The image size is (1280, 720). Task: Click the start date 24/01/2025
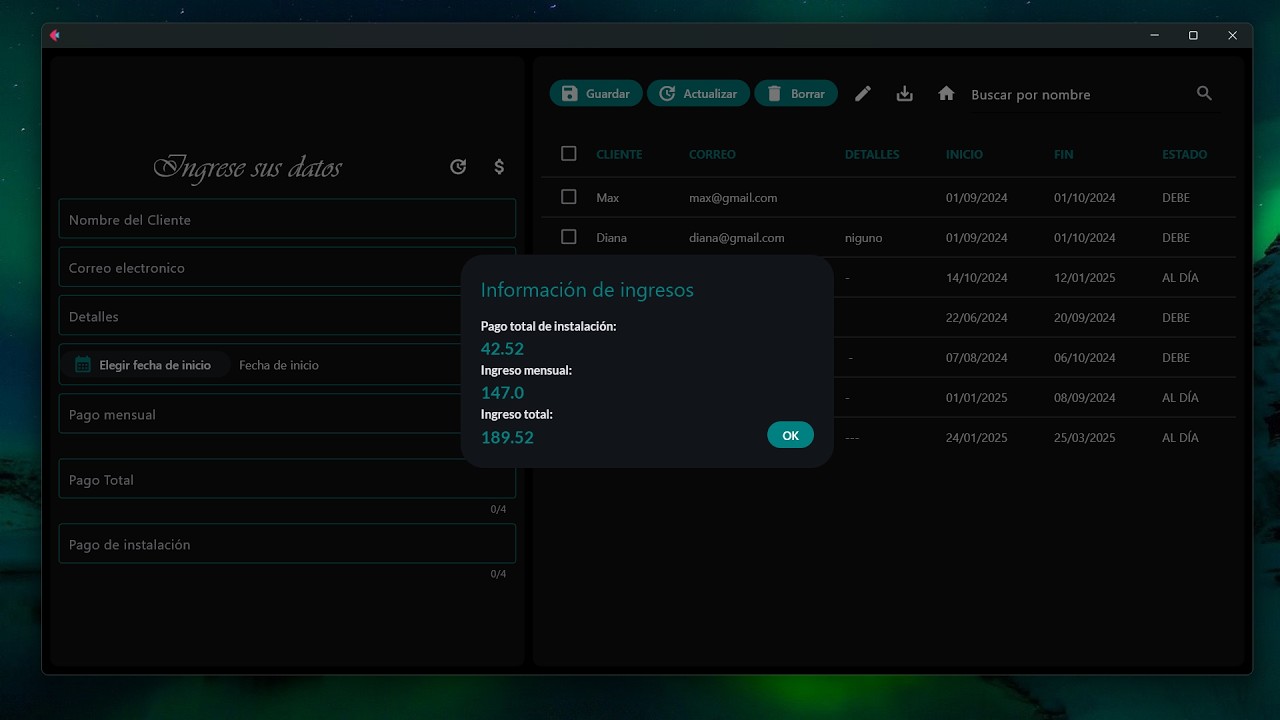tap(977, 438)
